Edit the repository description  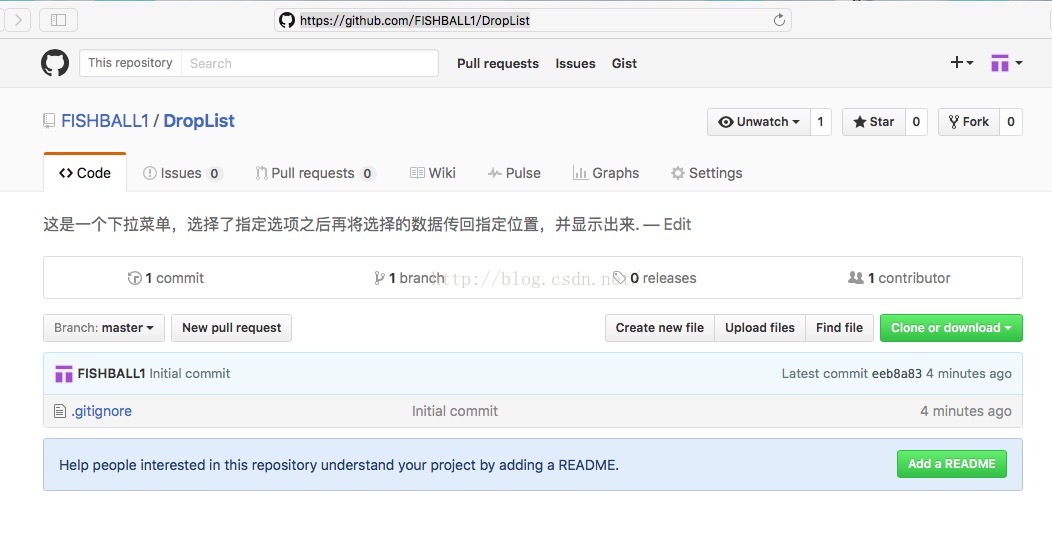coord(677,224)
